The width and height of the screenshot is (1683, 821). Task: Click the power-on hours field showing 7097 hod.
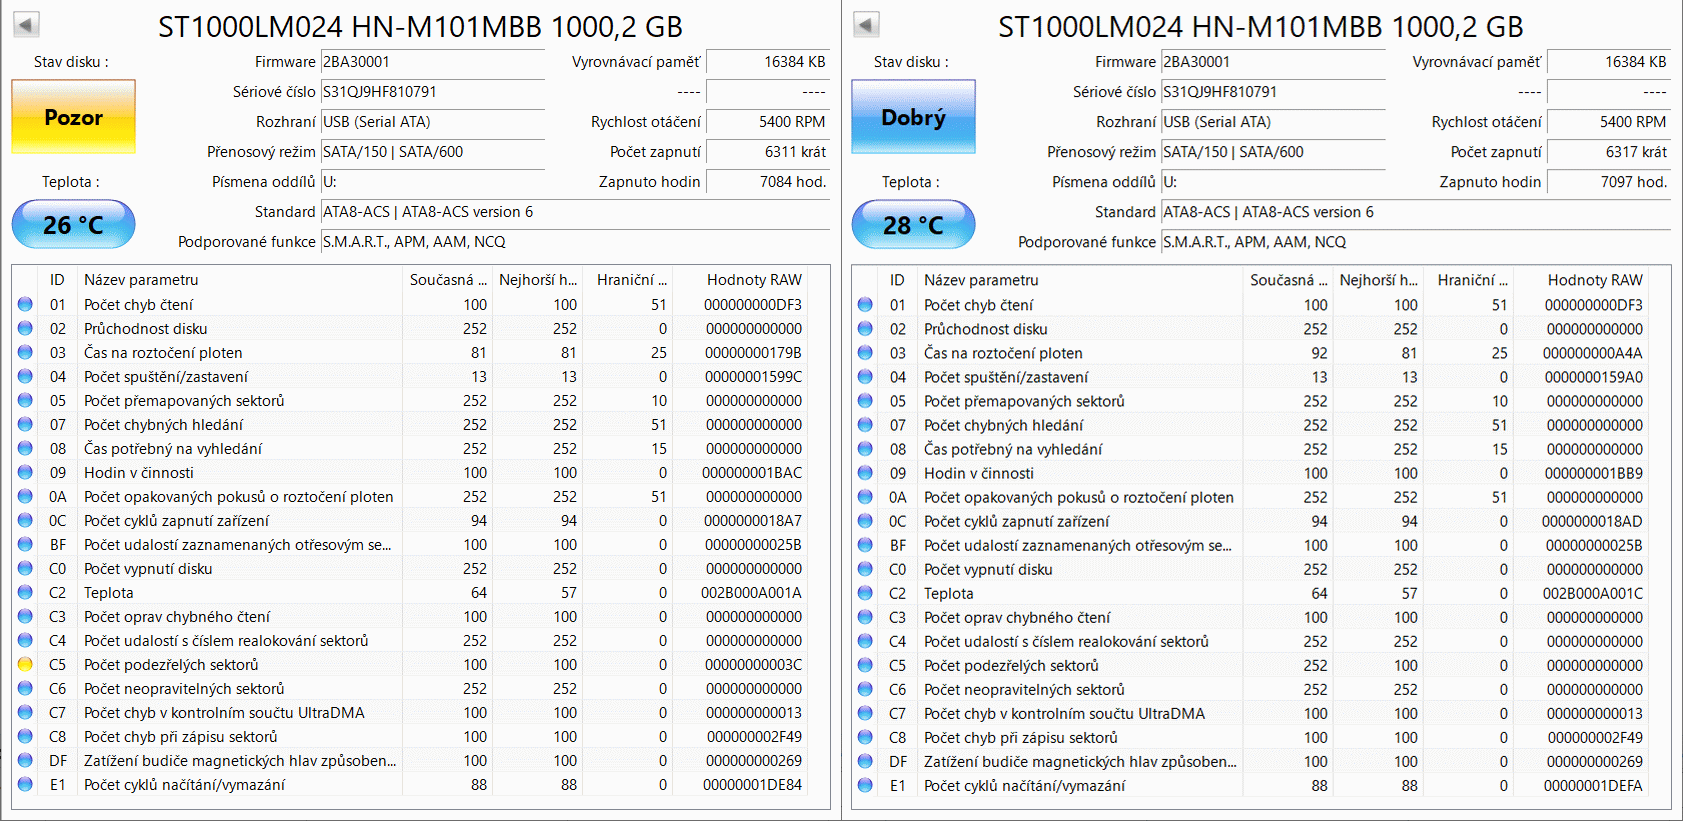1608,182
